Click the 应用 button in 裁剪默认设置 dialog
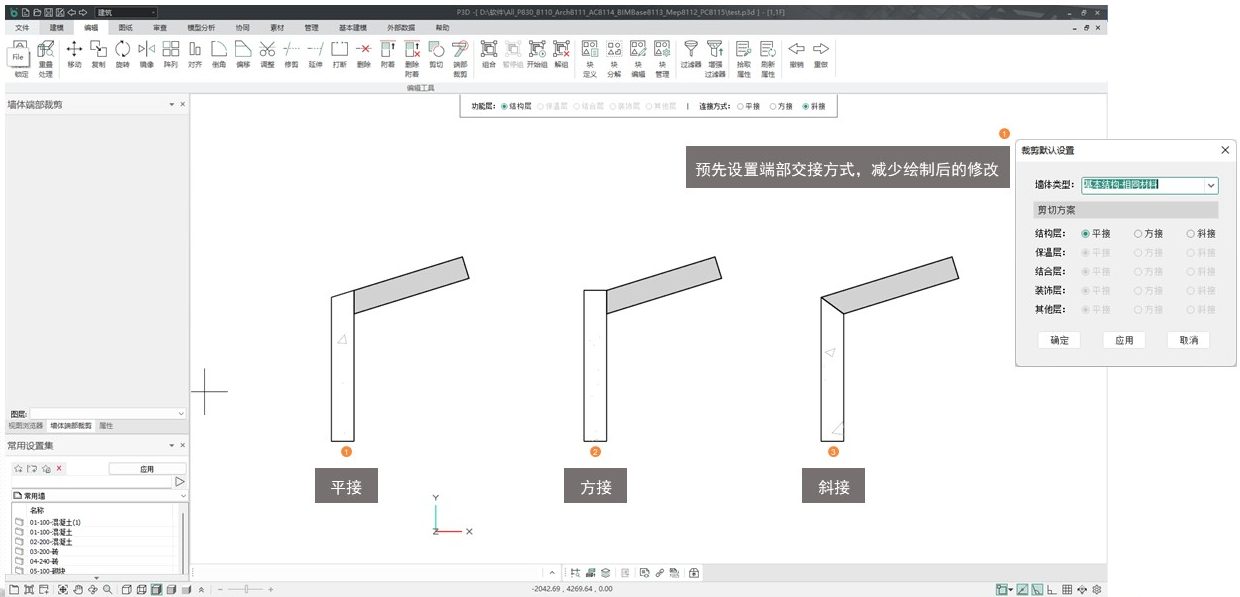The width and height of the screenshot is (1240, 597). (1124, 340)
